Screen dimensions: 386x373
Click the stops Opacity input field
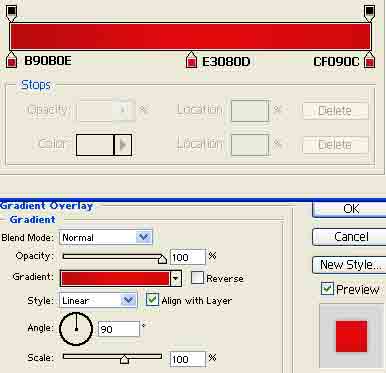tap(106, 110)
